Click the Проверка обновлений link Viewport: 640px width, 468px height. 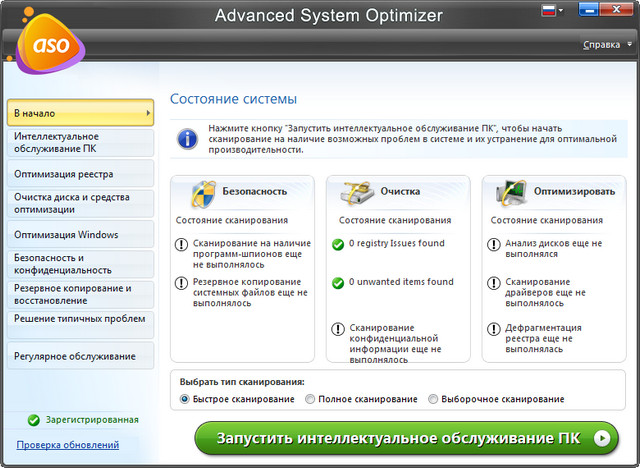click(x=67, y=445)
